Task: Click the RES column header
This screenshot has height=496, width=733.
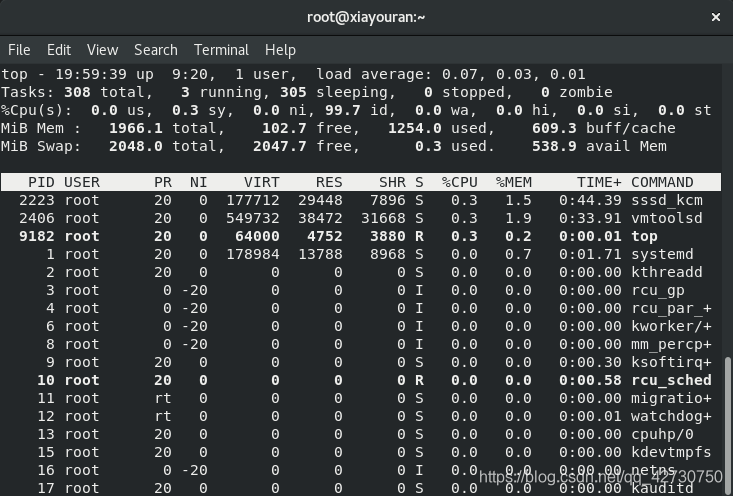Action: [x=329, y=182]
